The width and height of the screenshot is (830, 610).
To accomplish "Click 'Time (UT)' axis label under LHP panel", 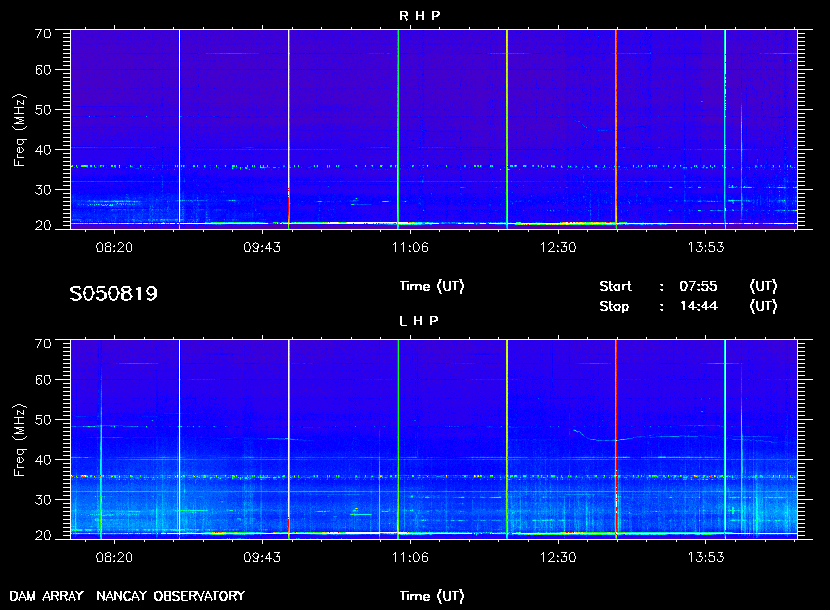I will [432, 596].
